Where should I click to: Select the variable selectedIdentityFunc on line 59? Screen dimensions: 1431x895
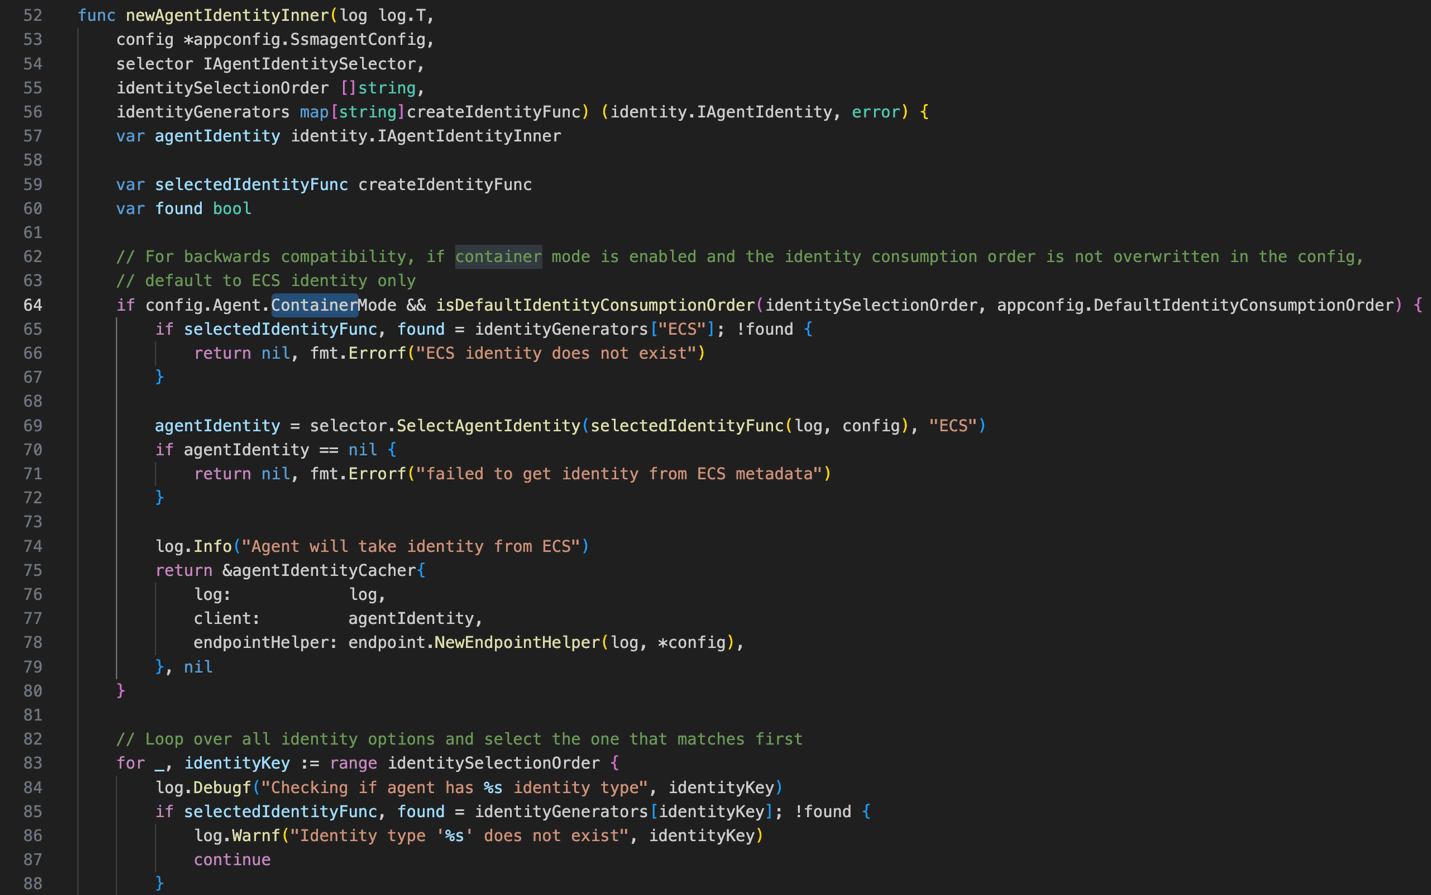pyautogui.click(x=250, y=184)
